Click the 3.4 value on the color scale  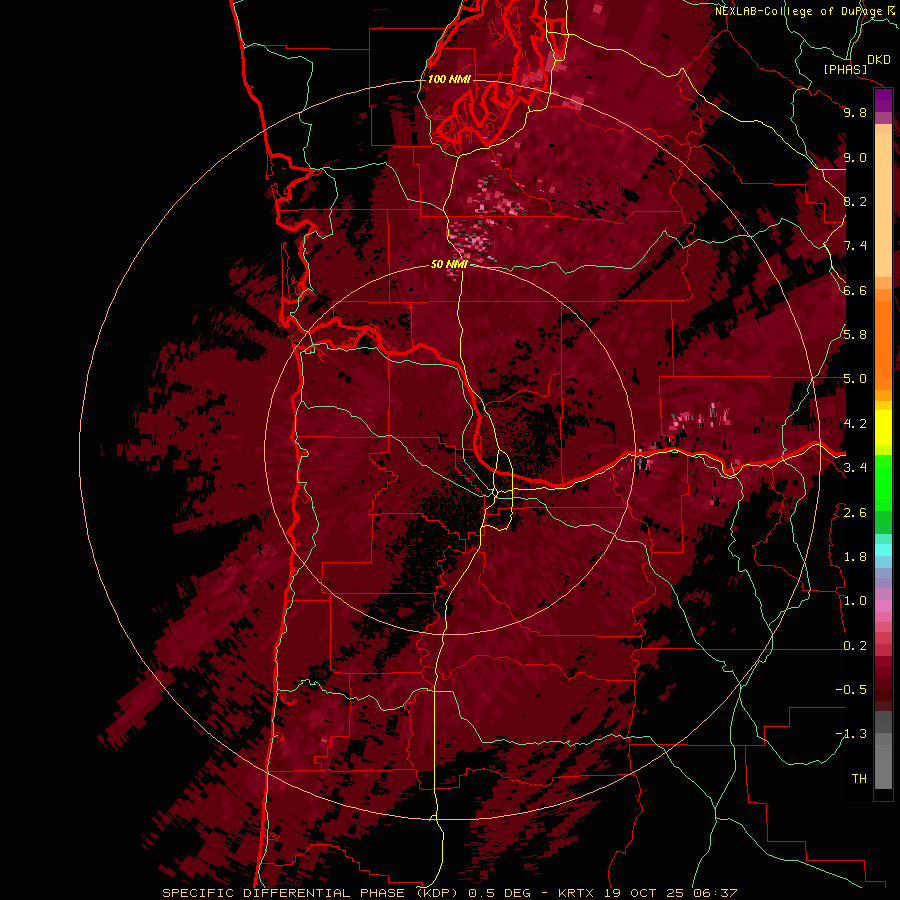[855, 468]
